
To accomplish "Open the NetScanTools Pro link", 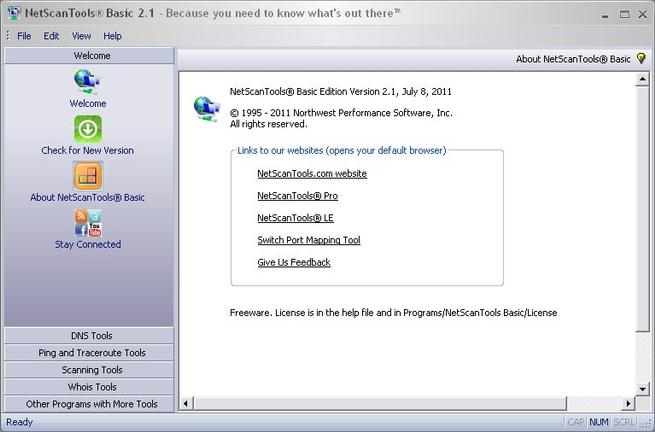I will point(297,196).
